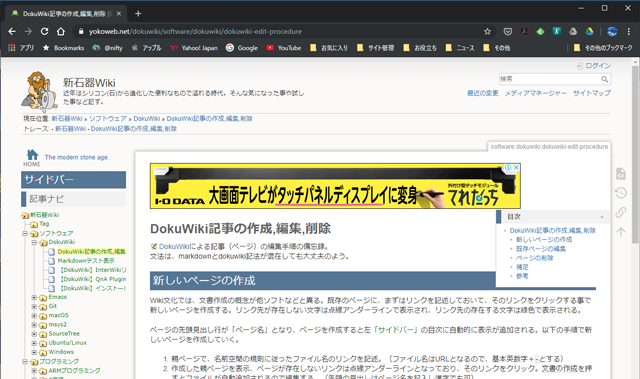This screenshot has height=379, width=640.
Task: Expand the macOS folder node
Action: point(34,316)
